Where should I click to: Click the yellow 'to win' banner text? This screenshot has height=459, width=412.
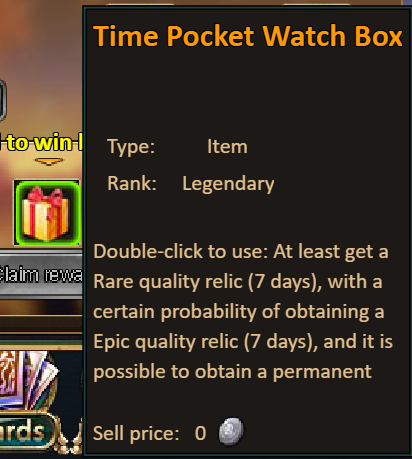pos(42,143)
